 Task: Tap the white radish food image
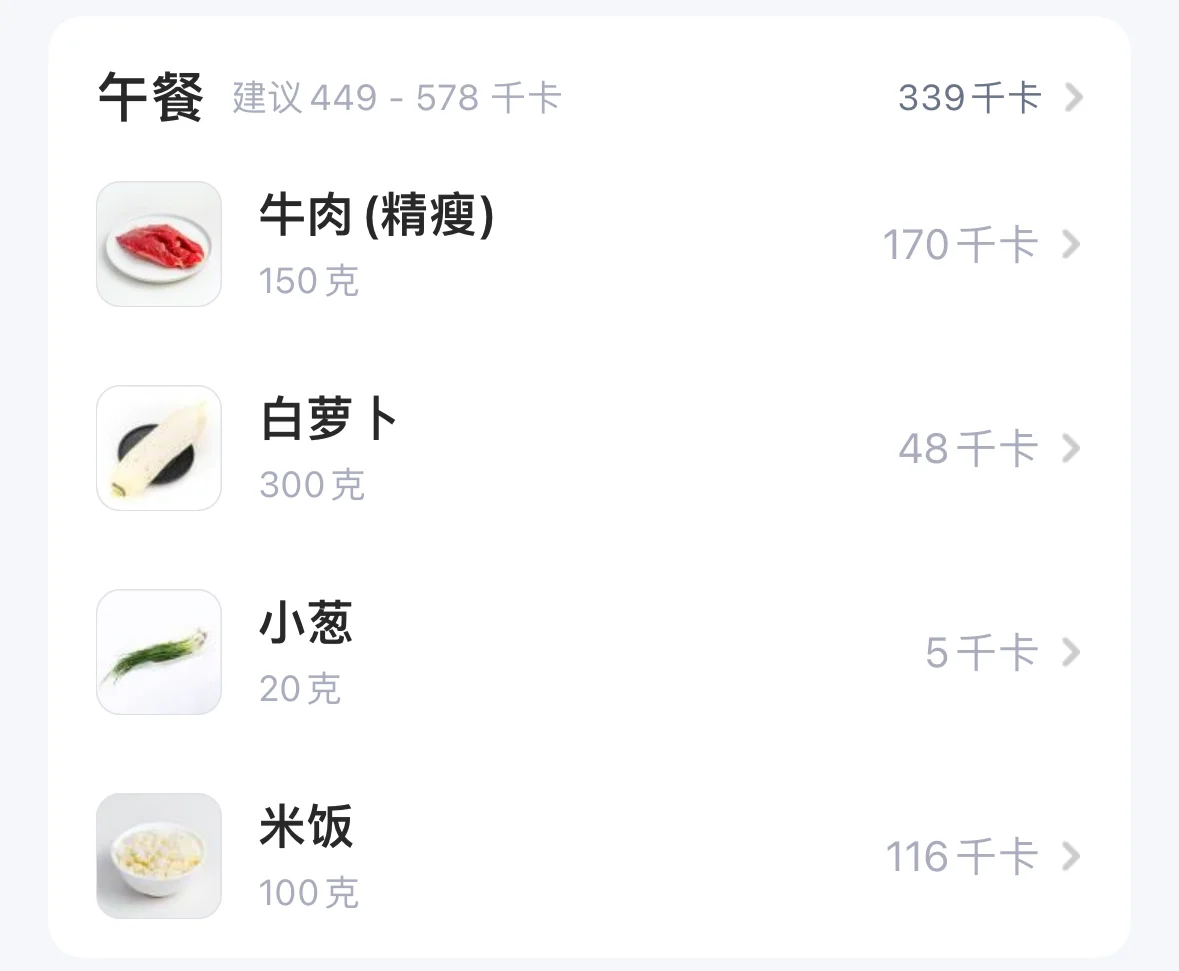tap(159, 448)
